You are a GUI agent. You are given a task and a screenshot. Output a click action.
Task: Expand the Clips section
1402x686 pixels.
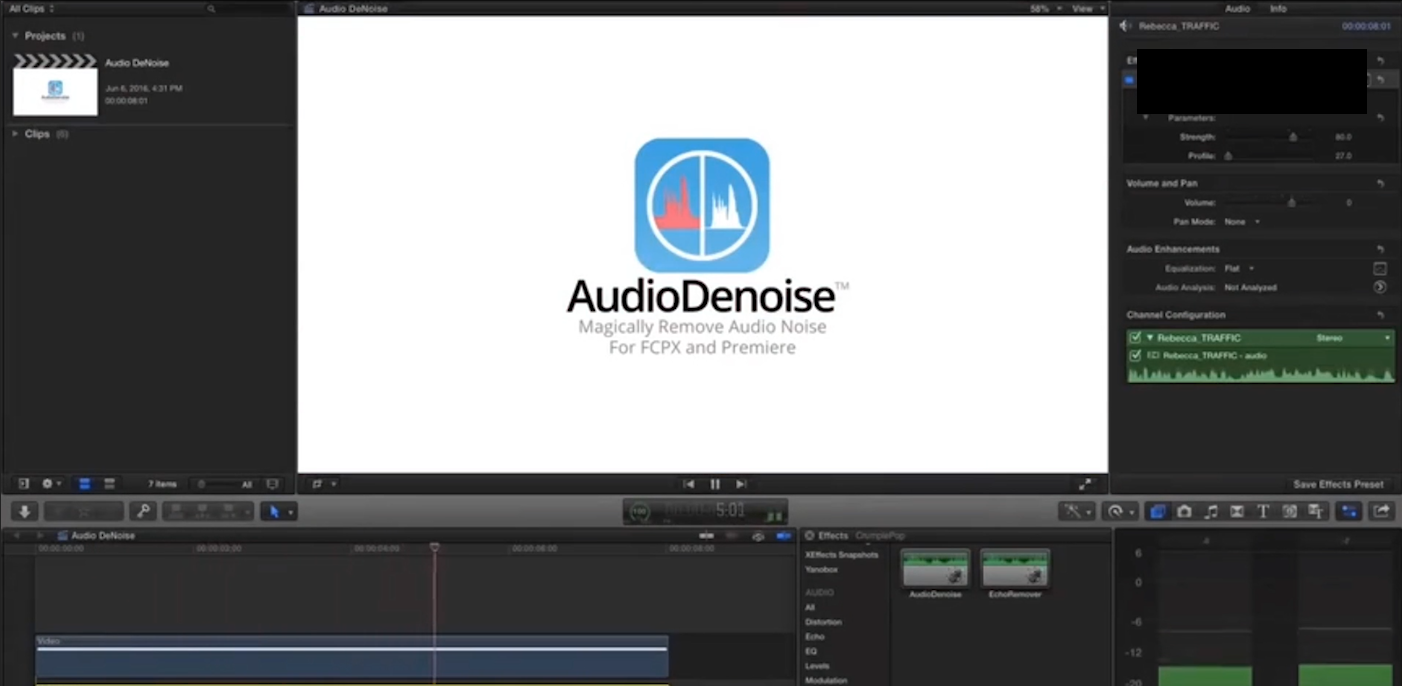[15, 134]
